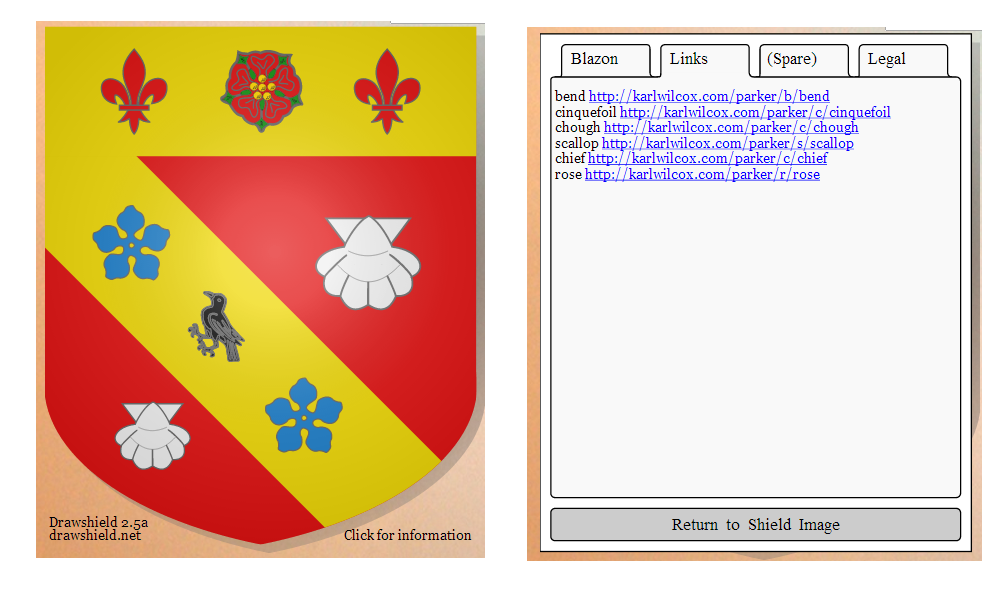The image size is (1000, 600).
Task: Click the small white scallop shell
Action: point(151,435)
